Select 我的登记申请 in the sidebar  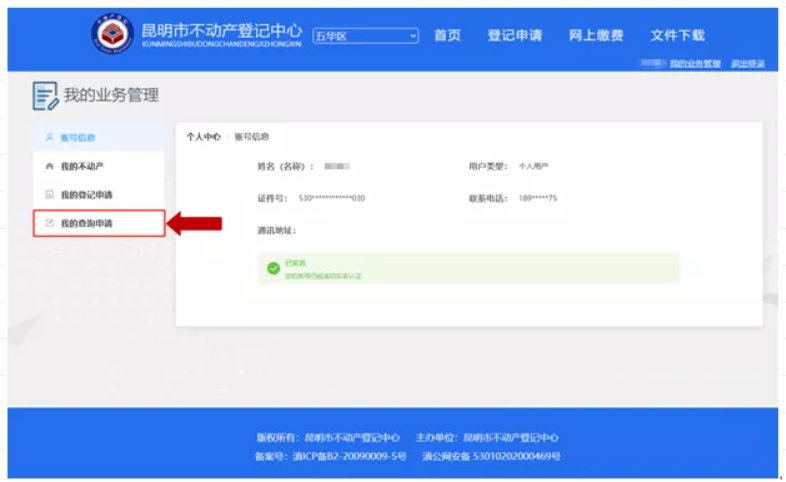[86, 194]
